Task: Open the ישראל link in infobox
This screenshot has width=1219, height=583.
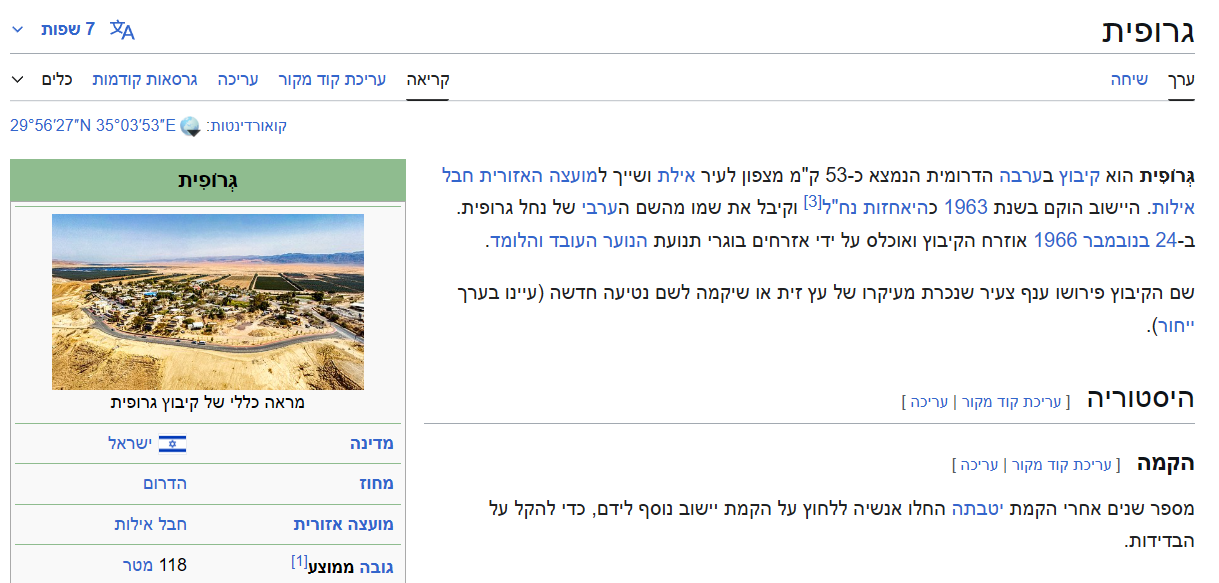Action: pyautogui.click(x=131, y=443)
